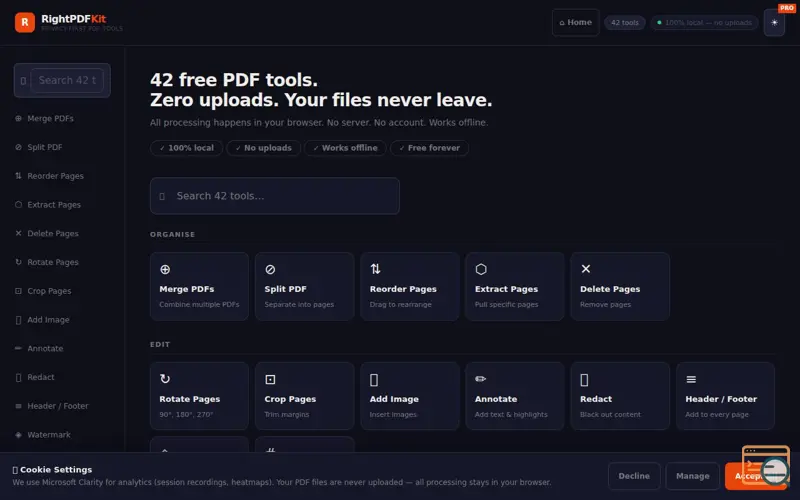Click the sidebar Merge PDFs icon
The height and width of the screenshot is (500, 800).
coord(18,118)
